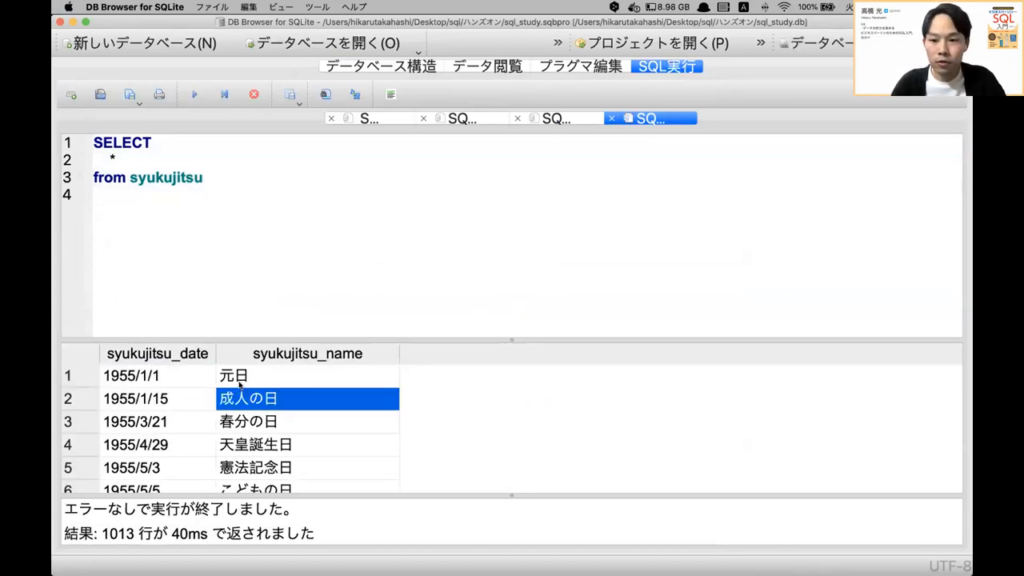This screenshot has height=576, width=1024.
Task: Click the open new SQL tab icon
Action: click(x=71, y=95)
